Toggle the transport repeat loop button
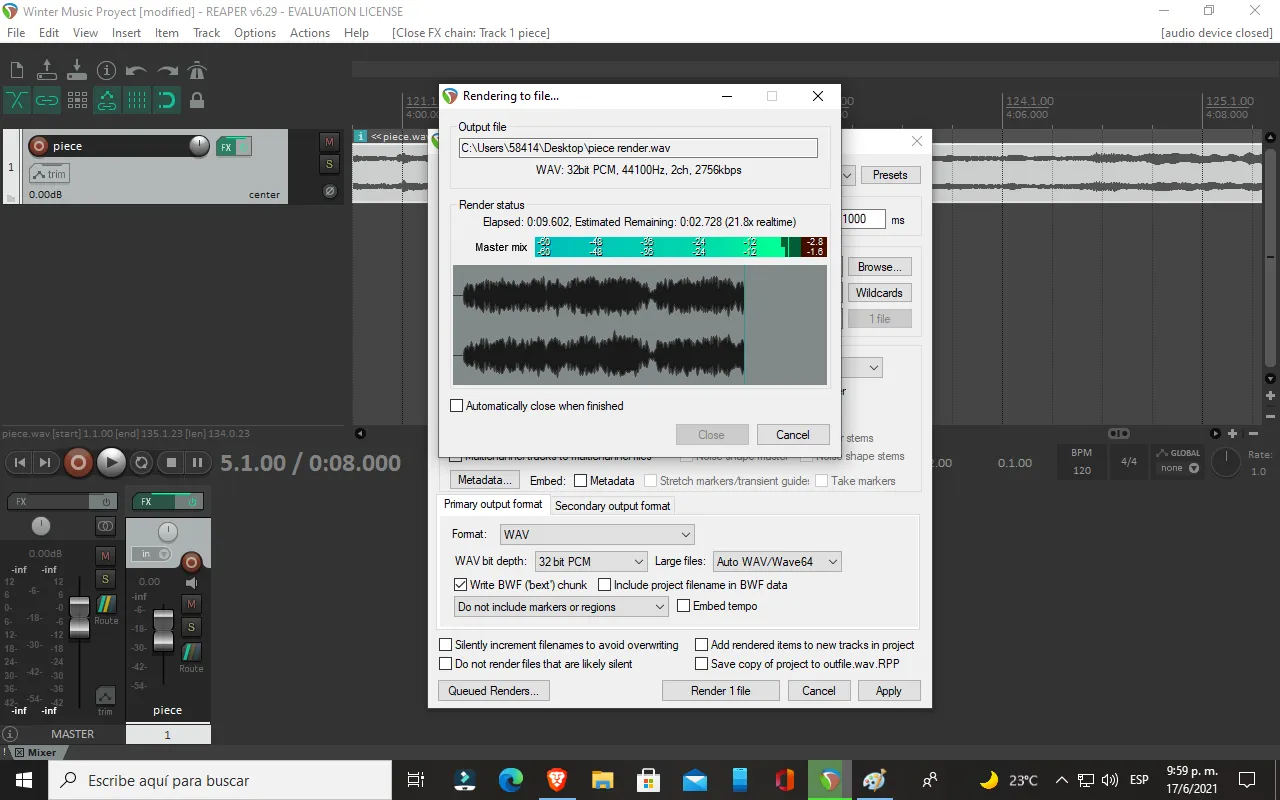The width and height of the screenshot is (1280, 800). [142, 462]
